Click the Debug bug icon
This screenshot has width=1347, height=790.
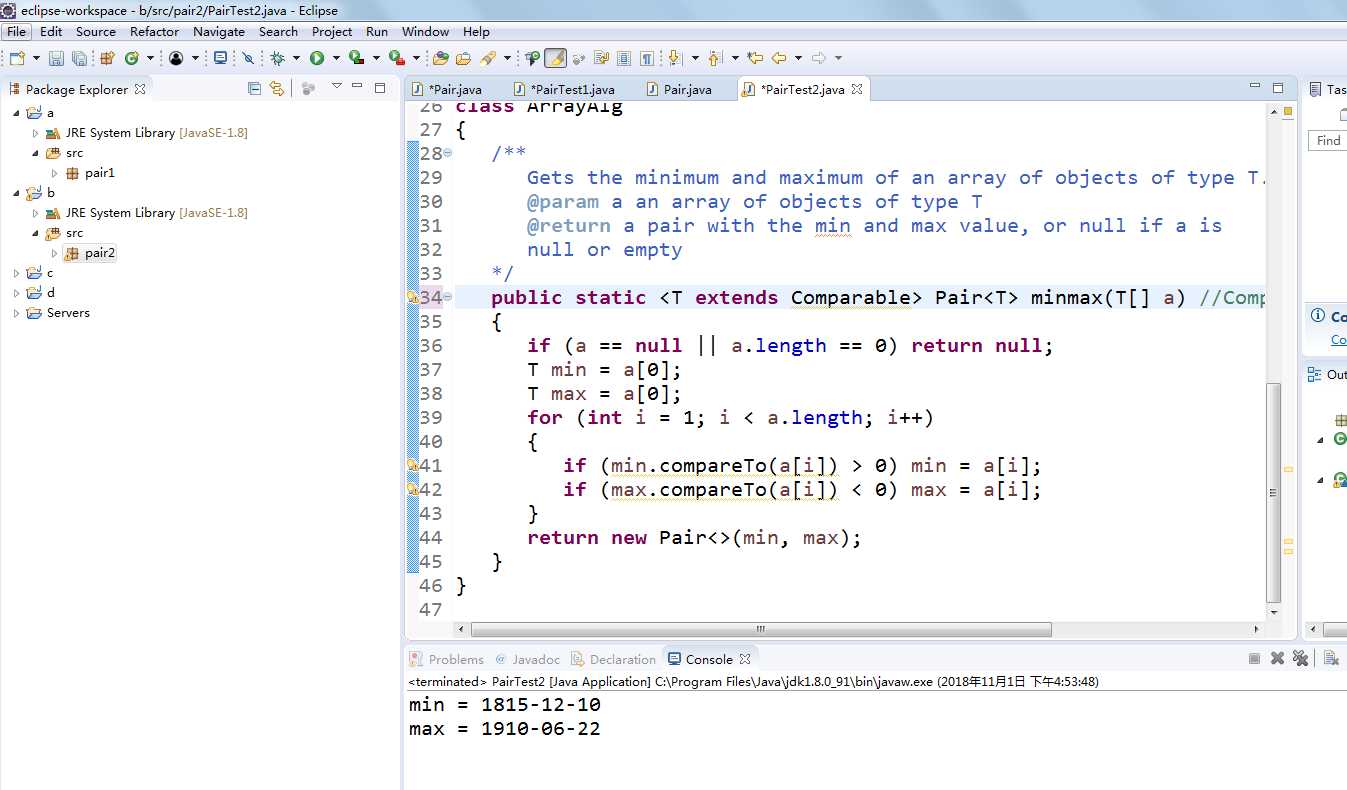(277, 58)
